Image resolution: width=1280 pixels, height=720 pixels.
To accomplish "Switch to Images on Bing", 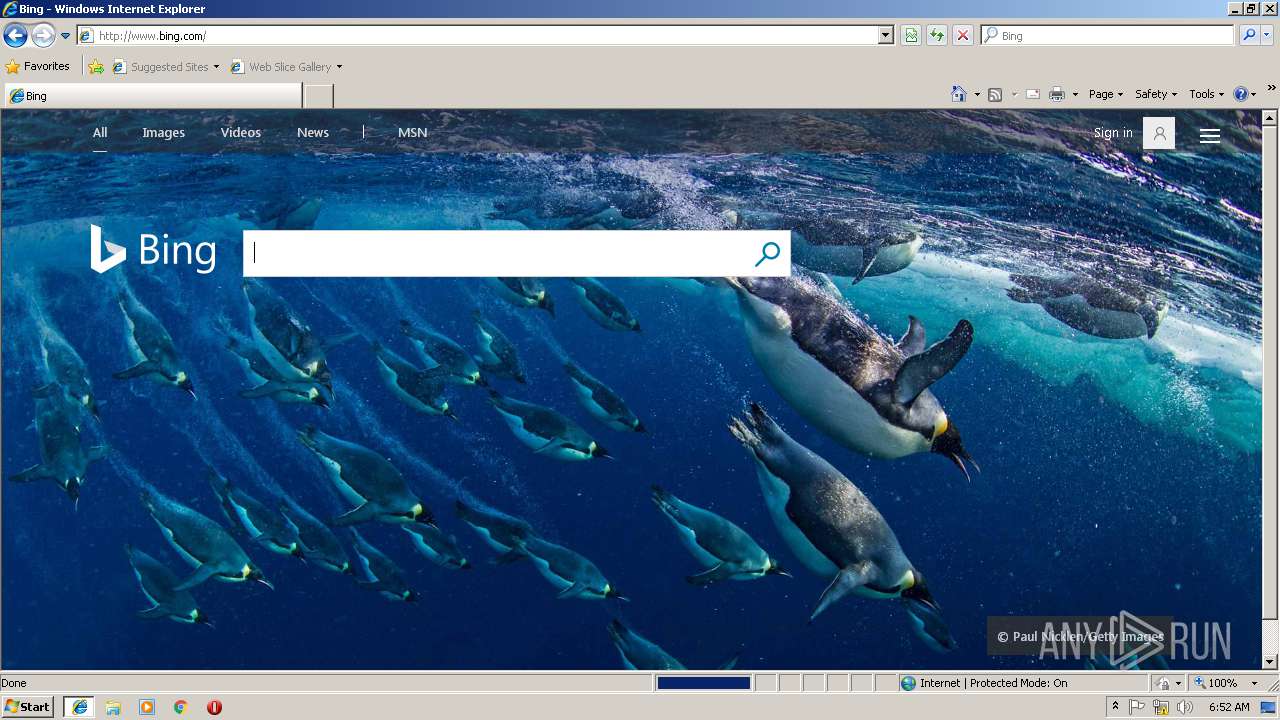I will 164,133.
